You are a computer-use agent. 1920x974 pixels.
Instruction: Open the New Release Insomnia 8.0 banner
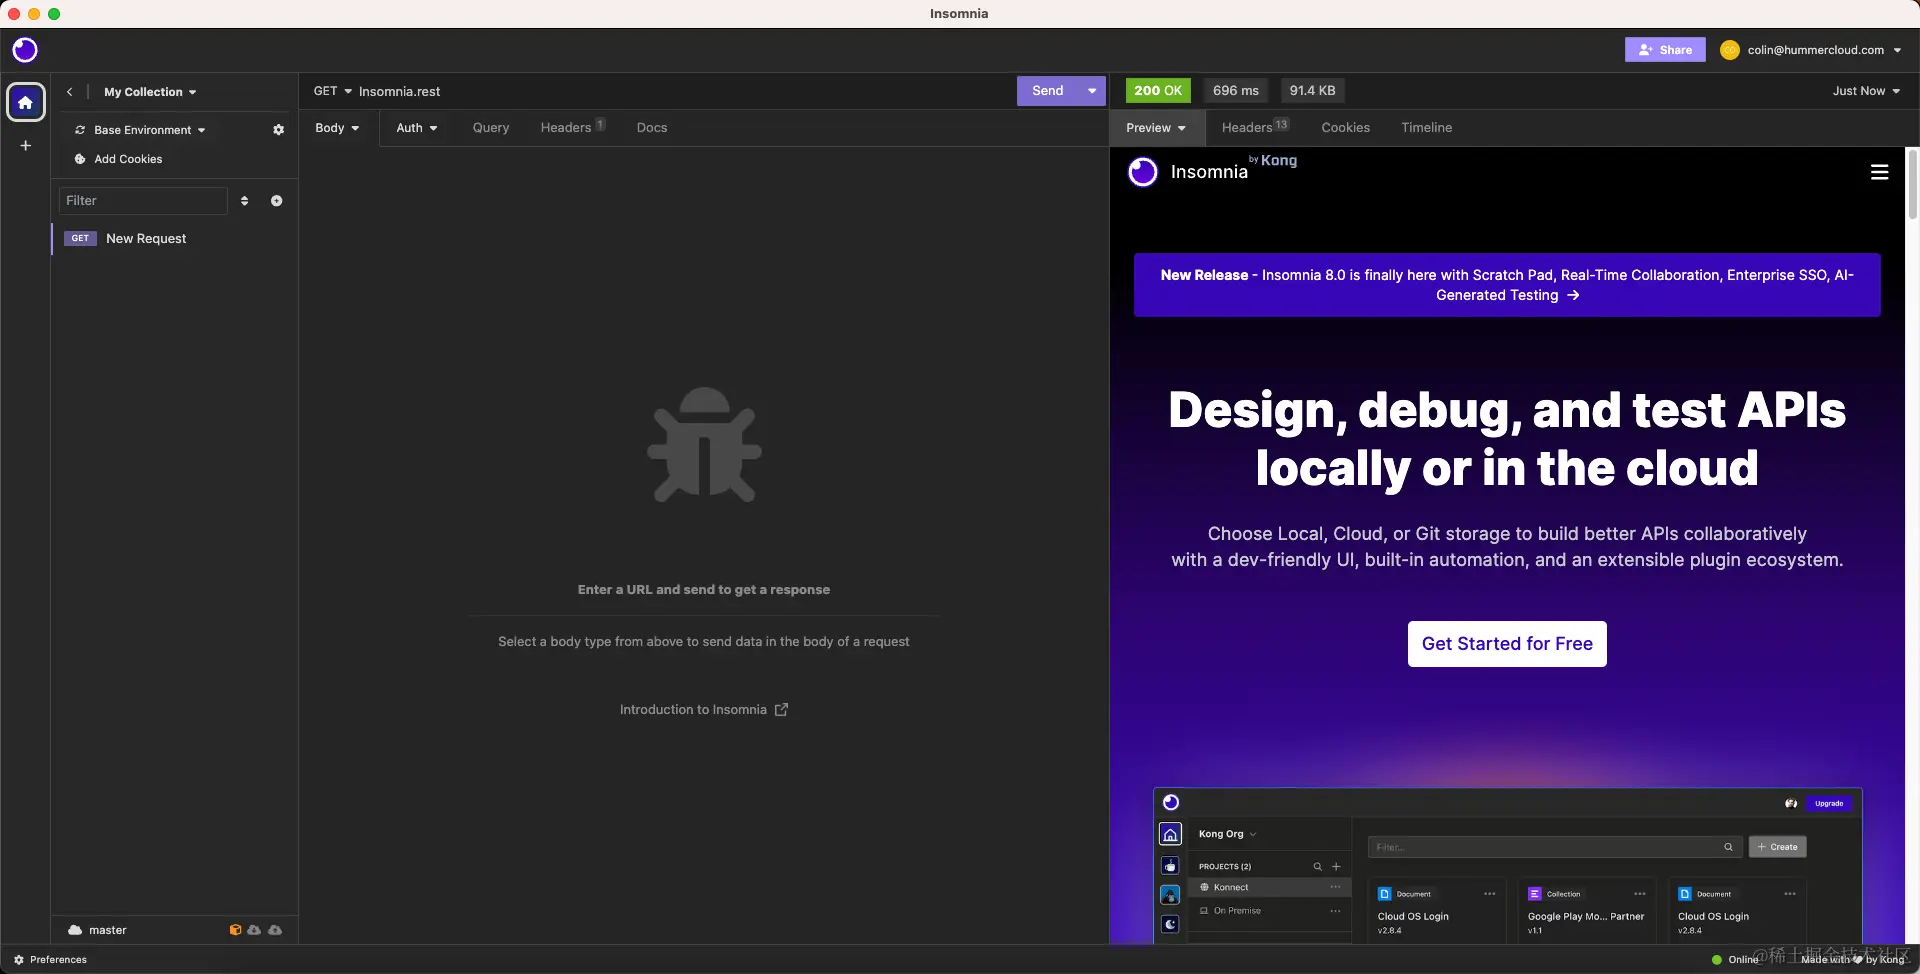click(1507, 285)
